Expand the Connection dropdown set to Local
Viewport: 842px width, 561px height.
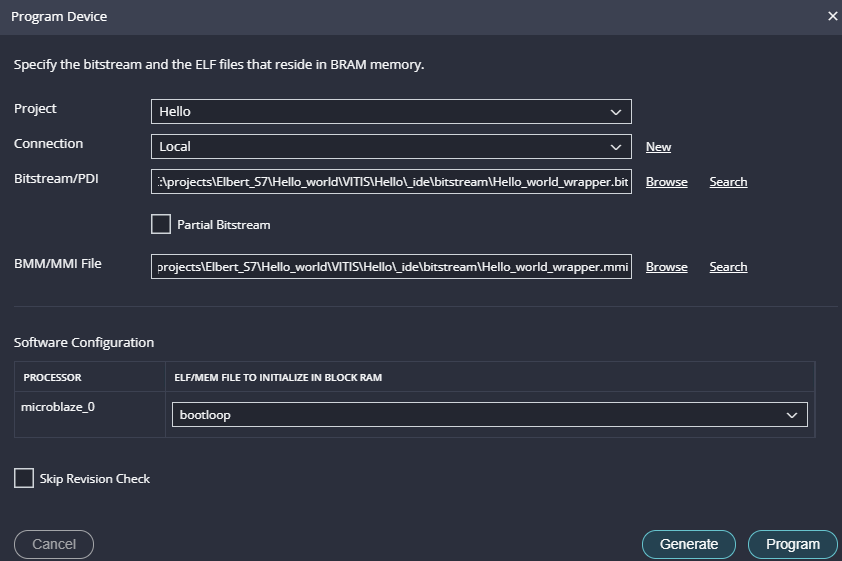390,147
